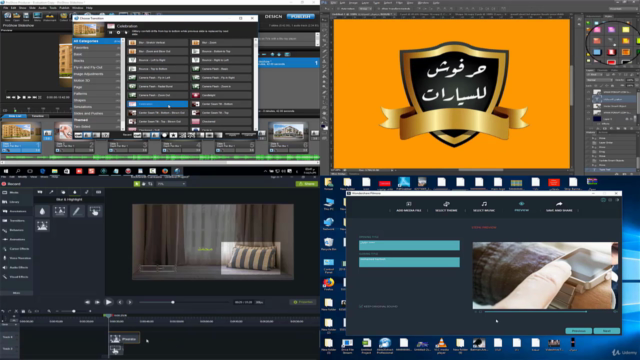Click Save and Share step in Filmora
Image resolution: width=640 pixels, height=360 pixels.
pos(559,207)
